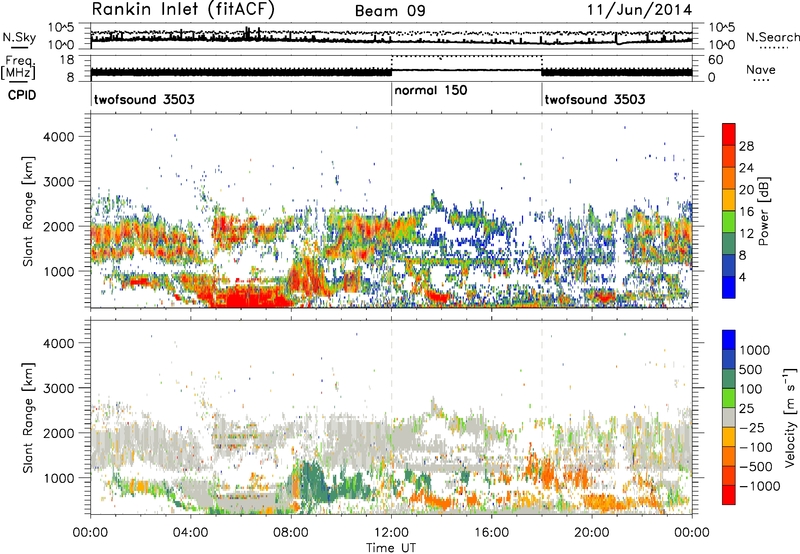This screenshot has height=554, width=800.
Task: Click the 'normal 150' CPID label
Action: pyautogui.click(x=431, y=90)
